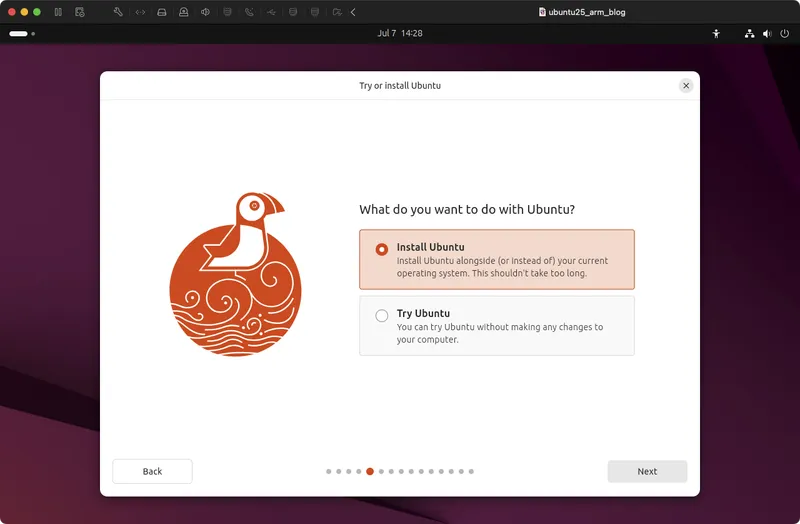Click the green macOS fullscreen button
Image resolution: width=800 pixels, height=524 pixels.
coord(37,12)
